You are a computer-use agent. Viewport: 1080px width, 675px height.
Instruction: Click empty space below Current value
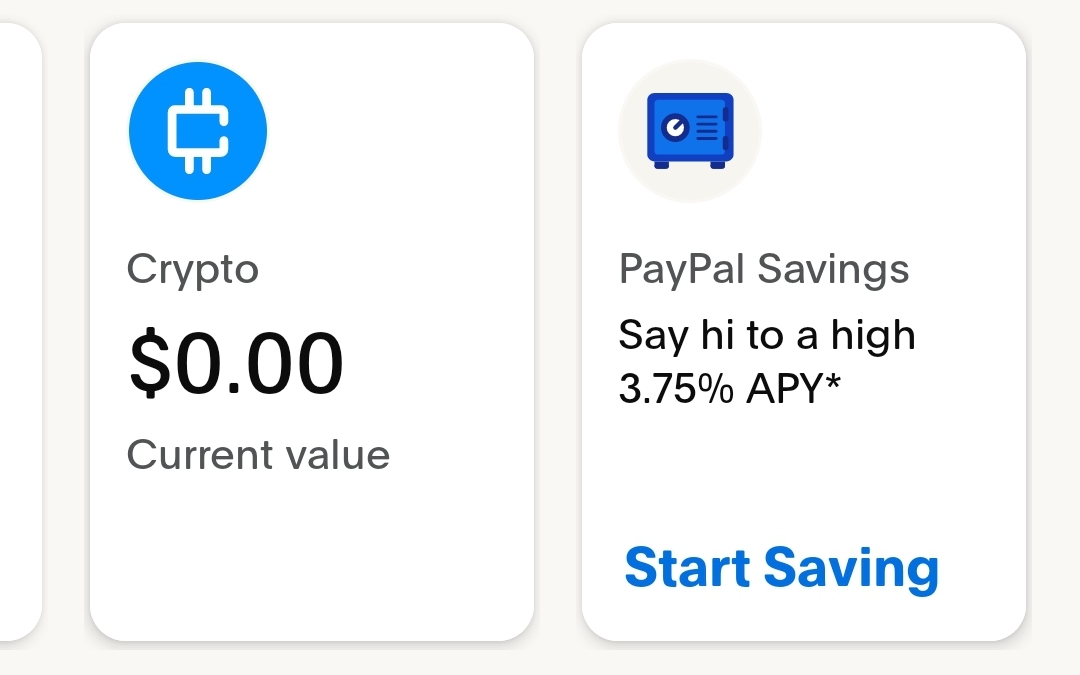(312, 551)
